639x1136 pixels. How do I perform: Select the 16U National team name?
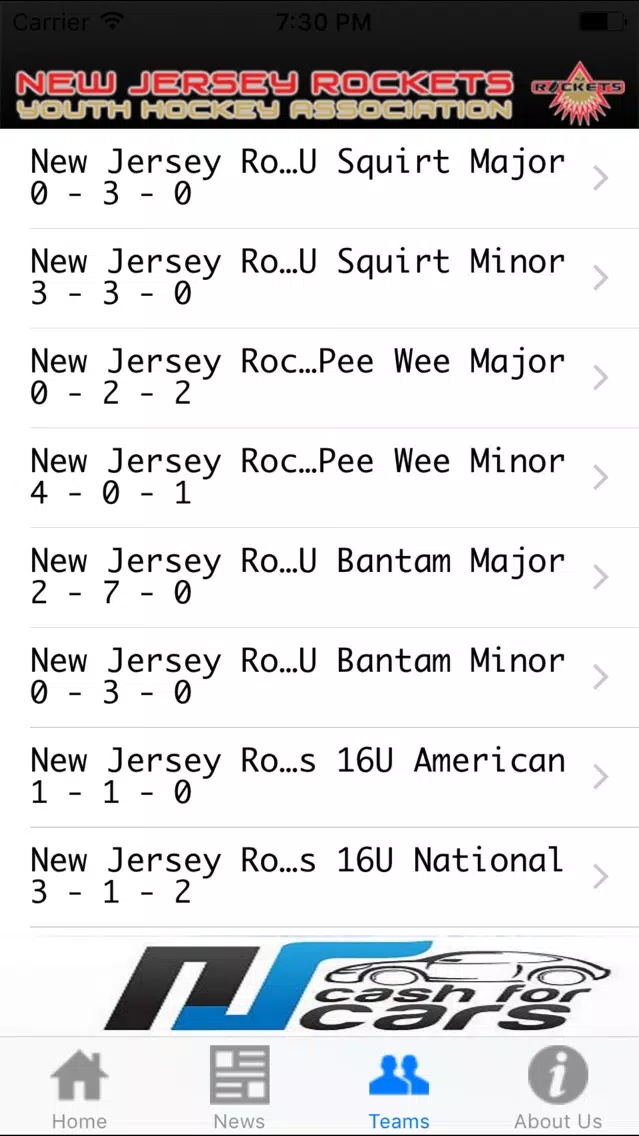coord(298,861)
